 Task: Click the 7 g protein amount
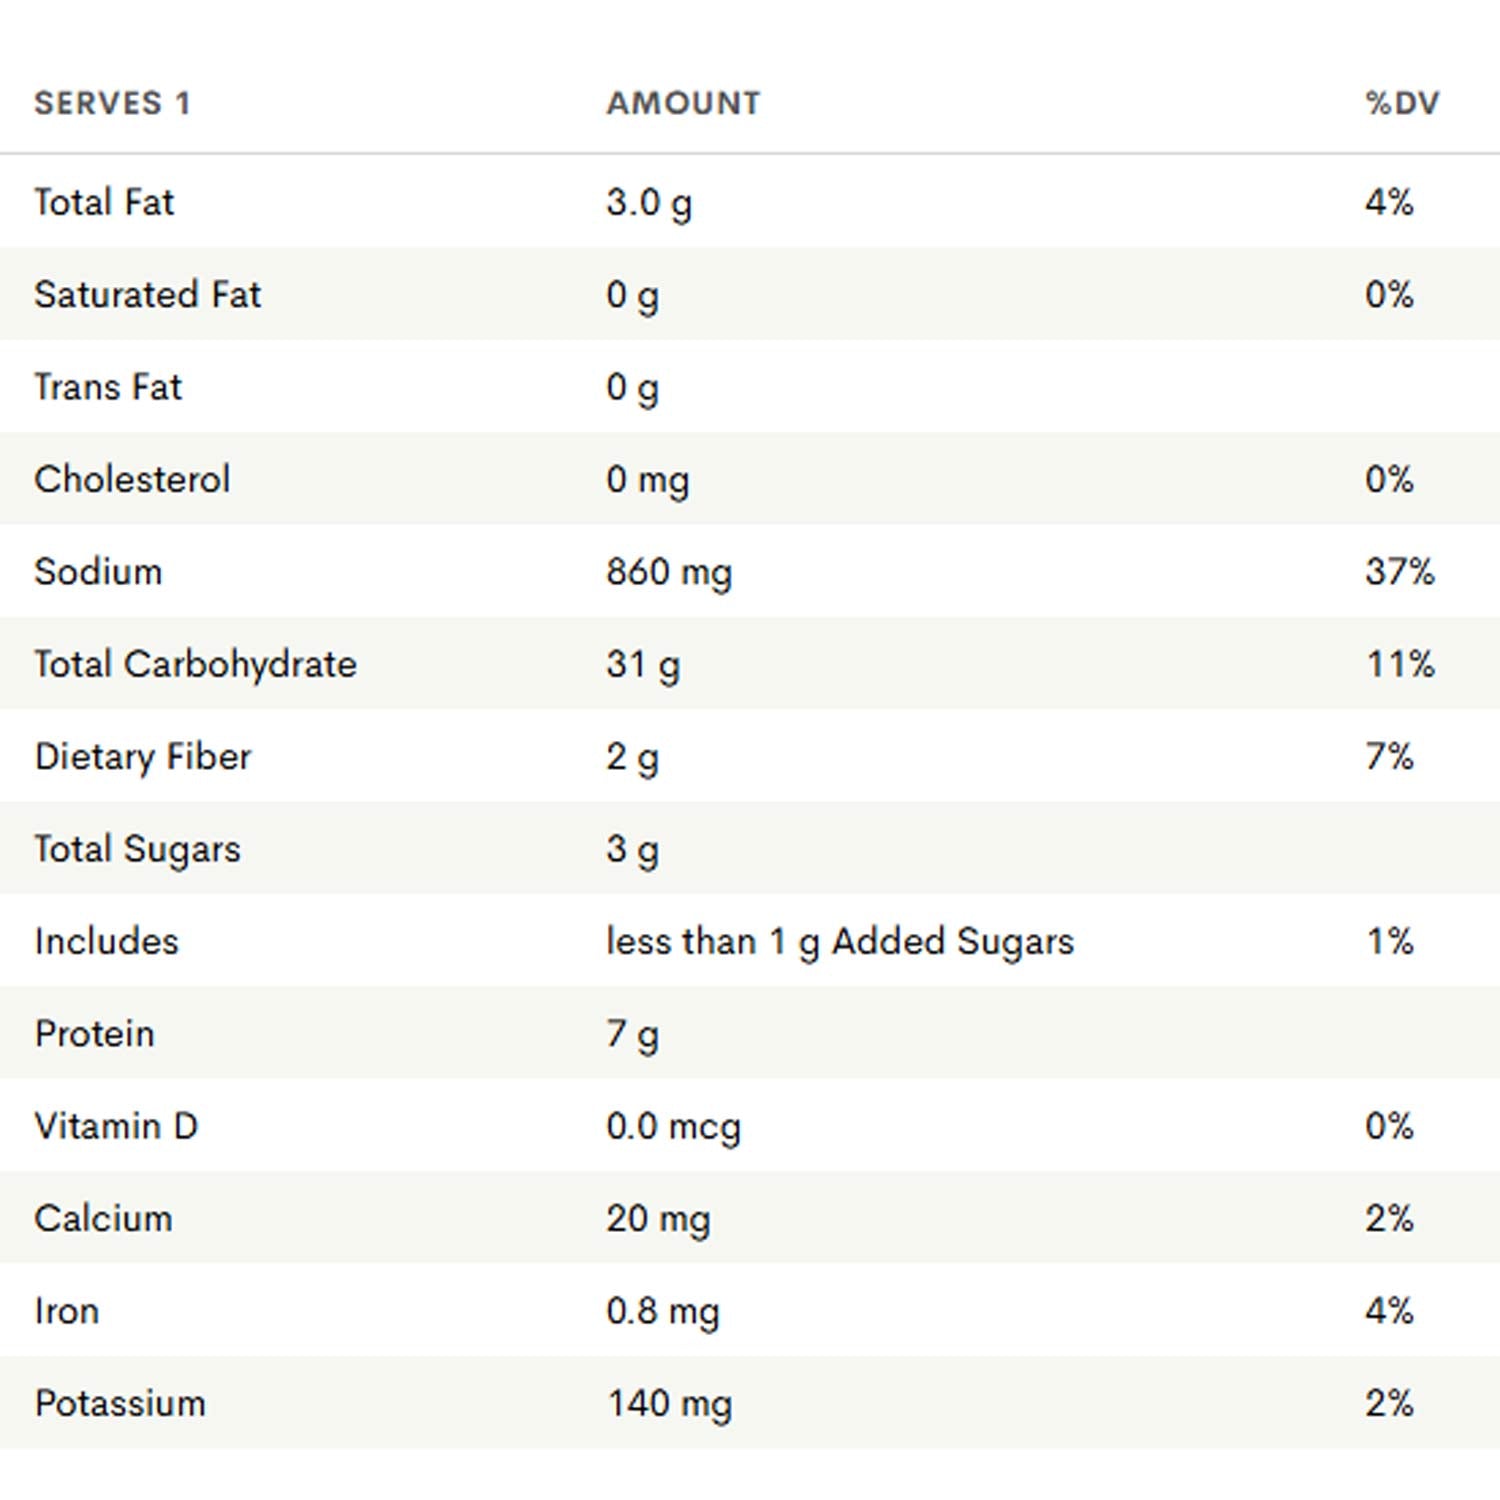[632, 1034]
